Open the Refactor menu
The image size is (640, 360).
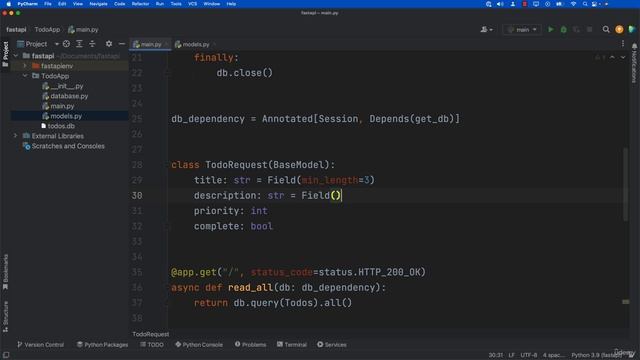pos(140,4)
